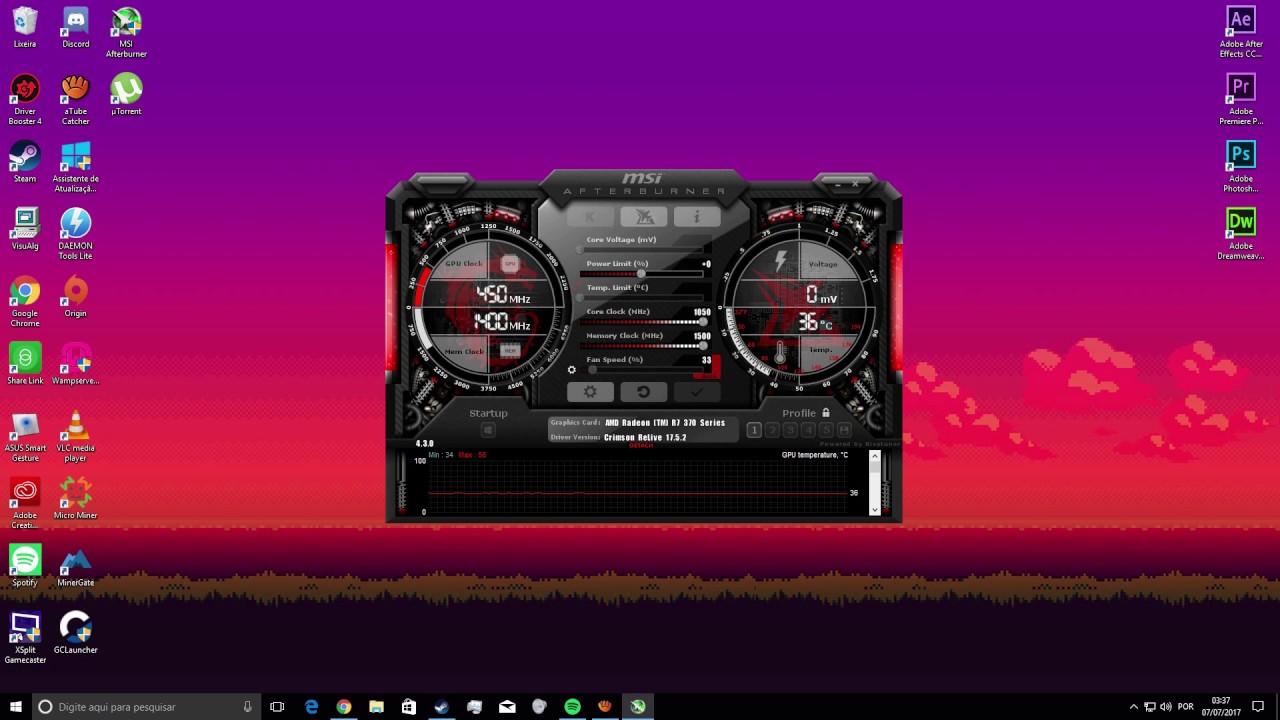
Task: Select the VLC media player desktop icon
Action: tap(76, 436)
